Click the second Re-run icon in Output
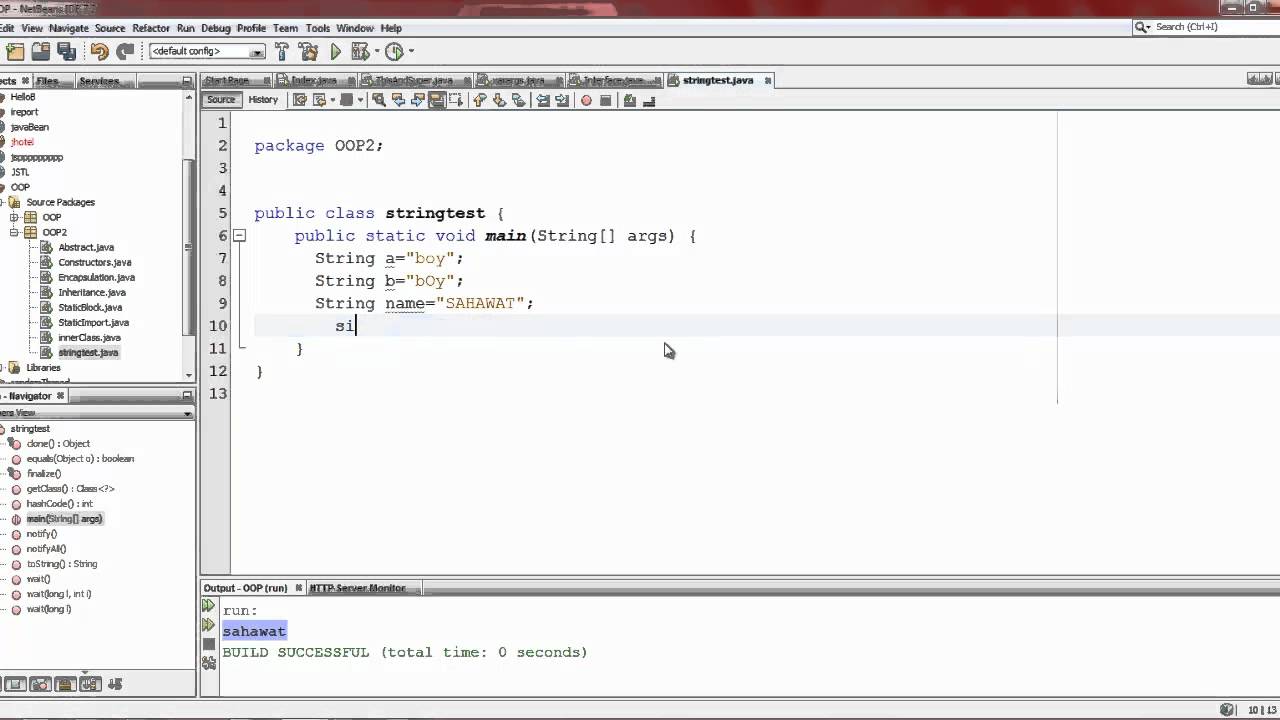Image resolution: width=1280 pixels, height=720 pixels. (208, 625)
